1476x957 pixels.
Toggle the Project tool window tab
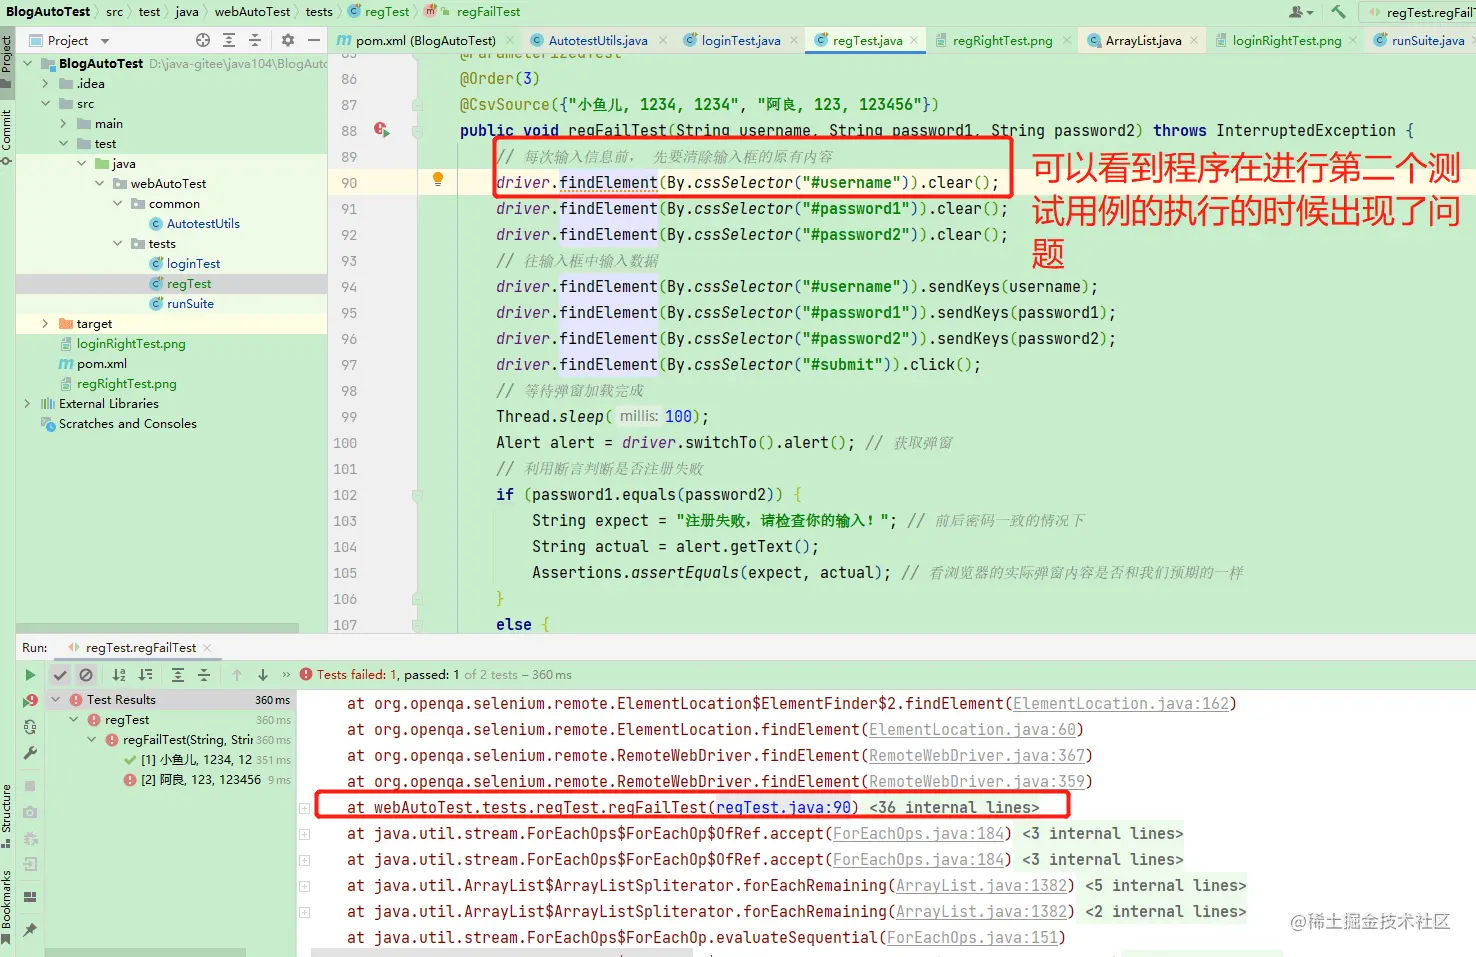coord(7,62)
